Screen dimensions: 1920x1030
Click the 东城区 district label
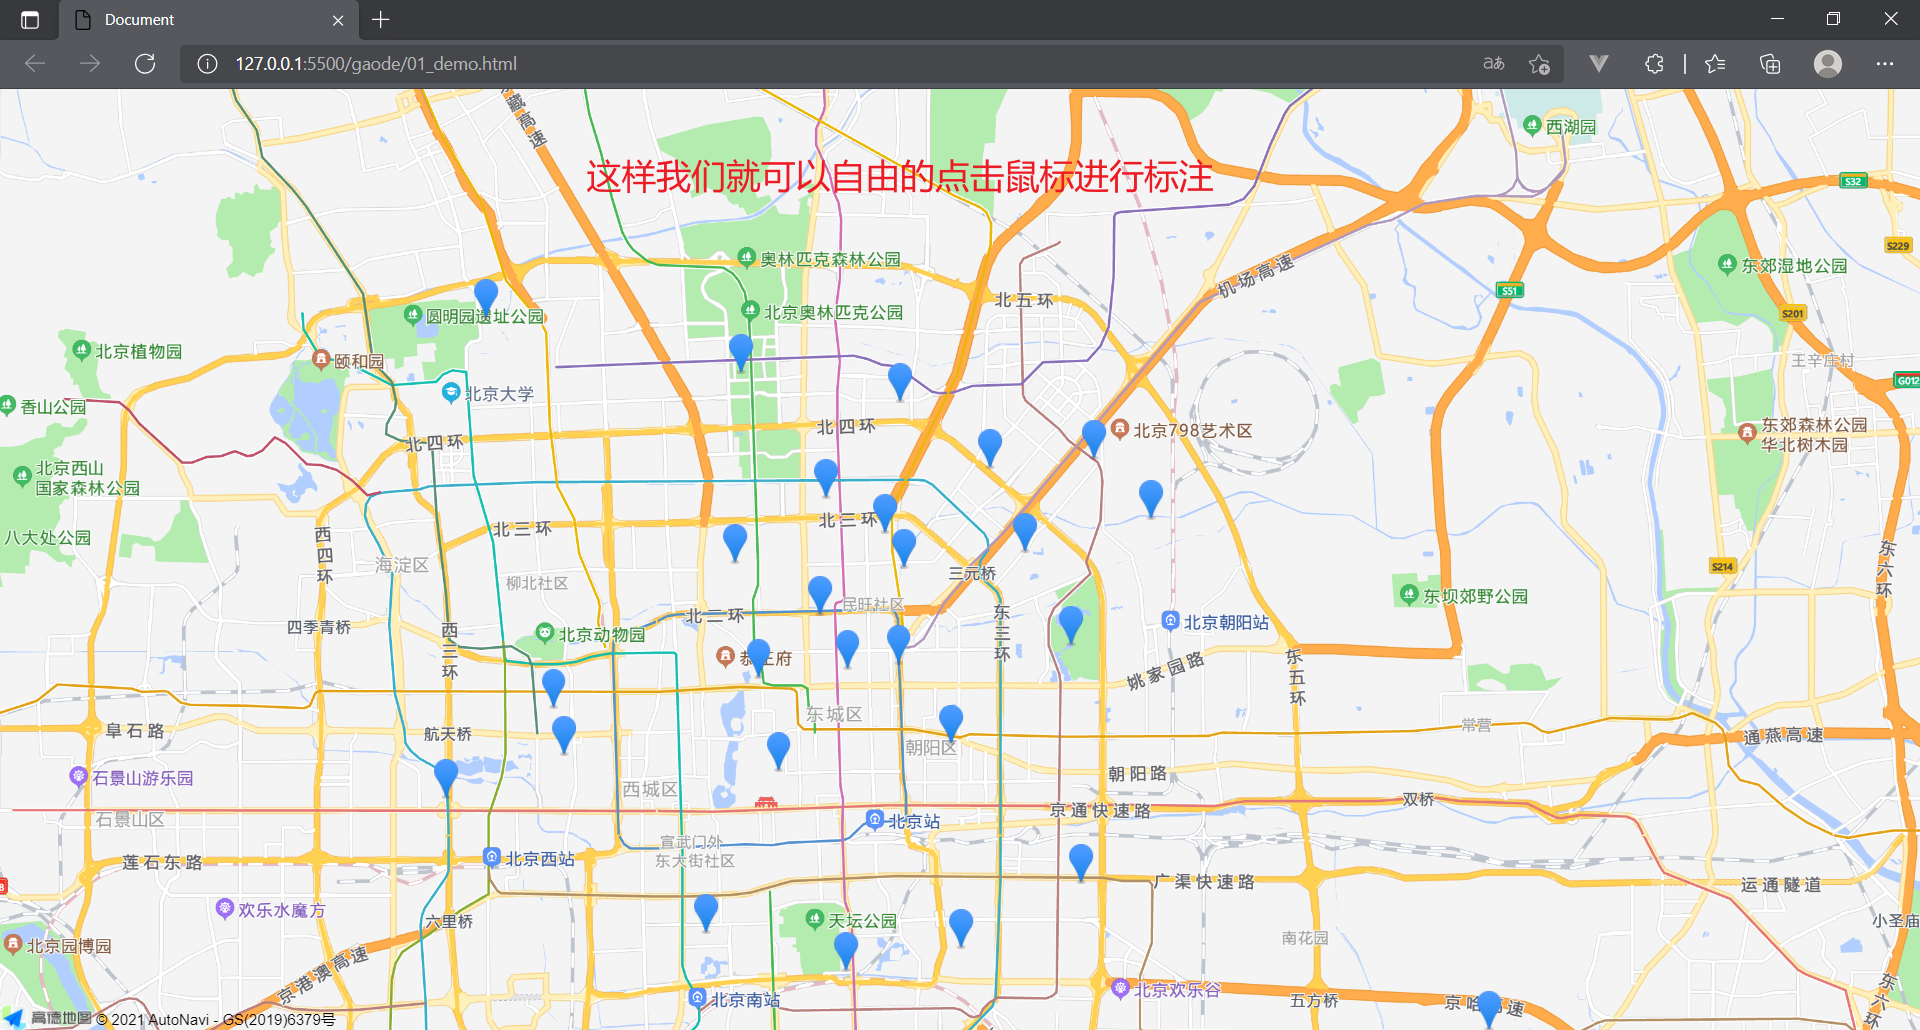(x=834, y=714)
